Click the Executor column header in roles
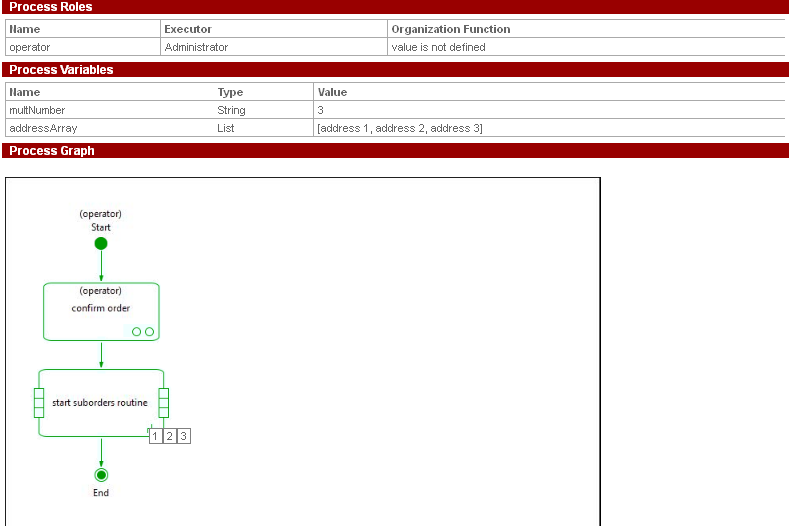Image resolution: width=789 pixels, height=526 pixels. point(188,29)
